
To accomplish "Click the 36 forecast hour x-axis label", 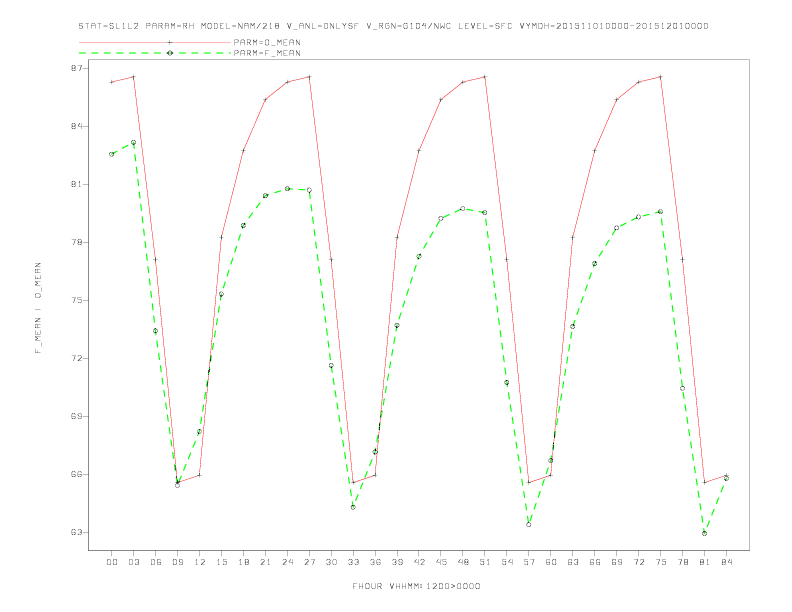I will click(375, 562).
